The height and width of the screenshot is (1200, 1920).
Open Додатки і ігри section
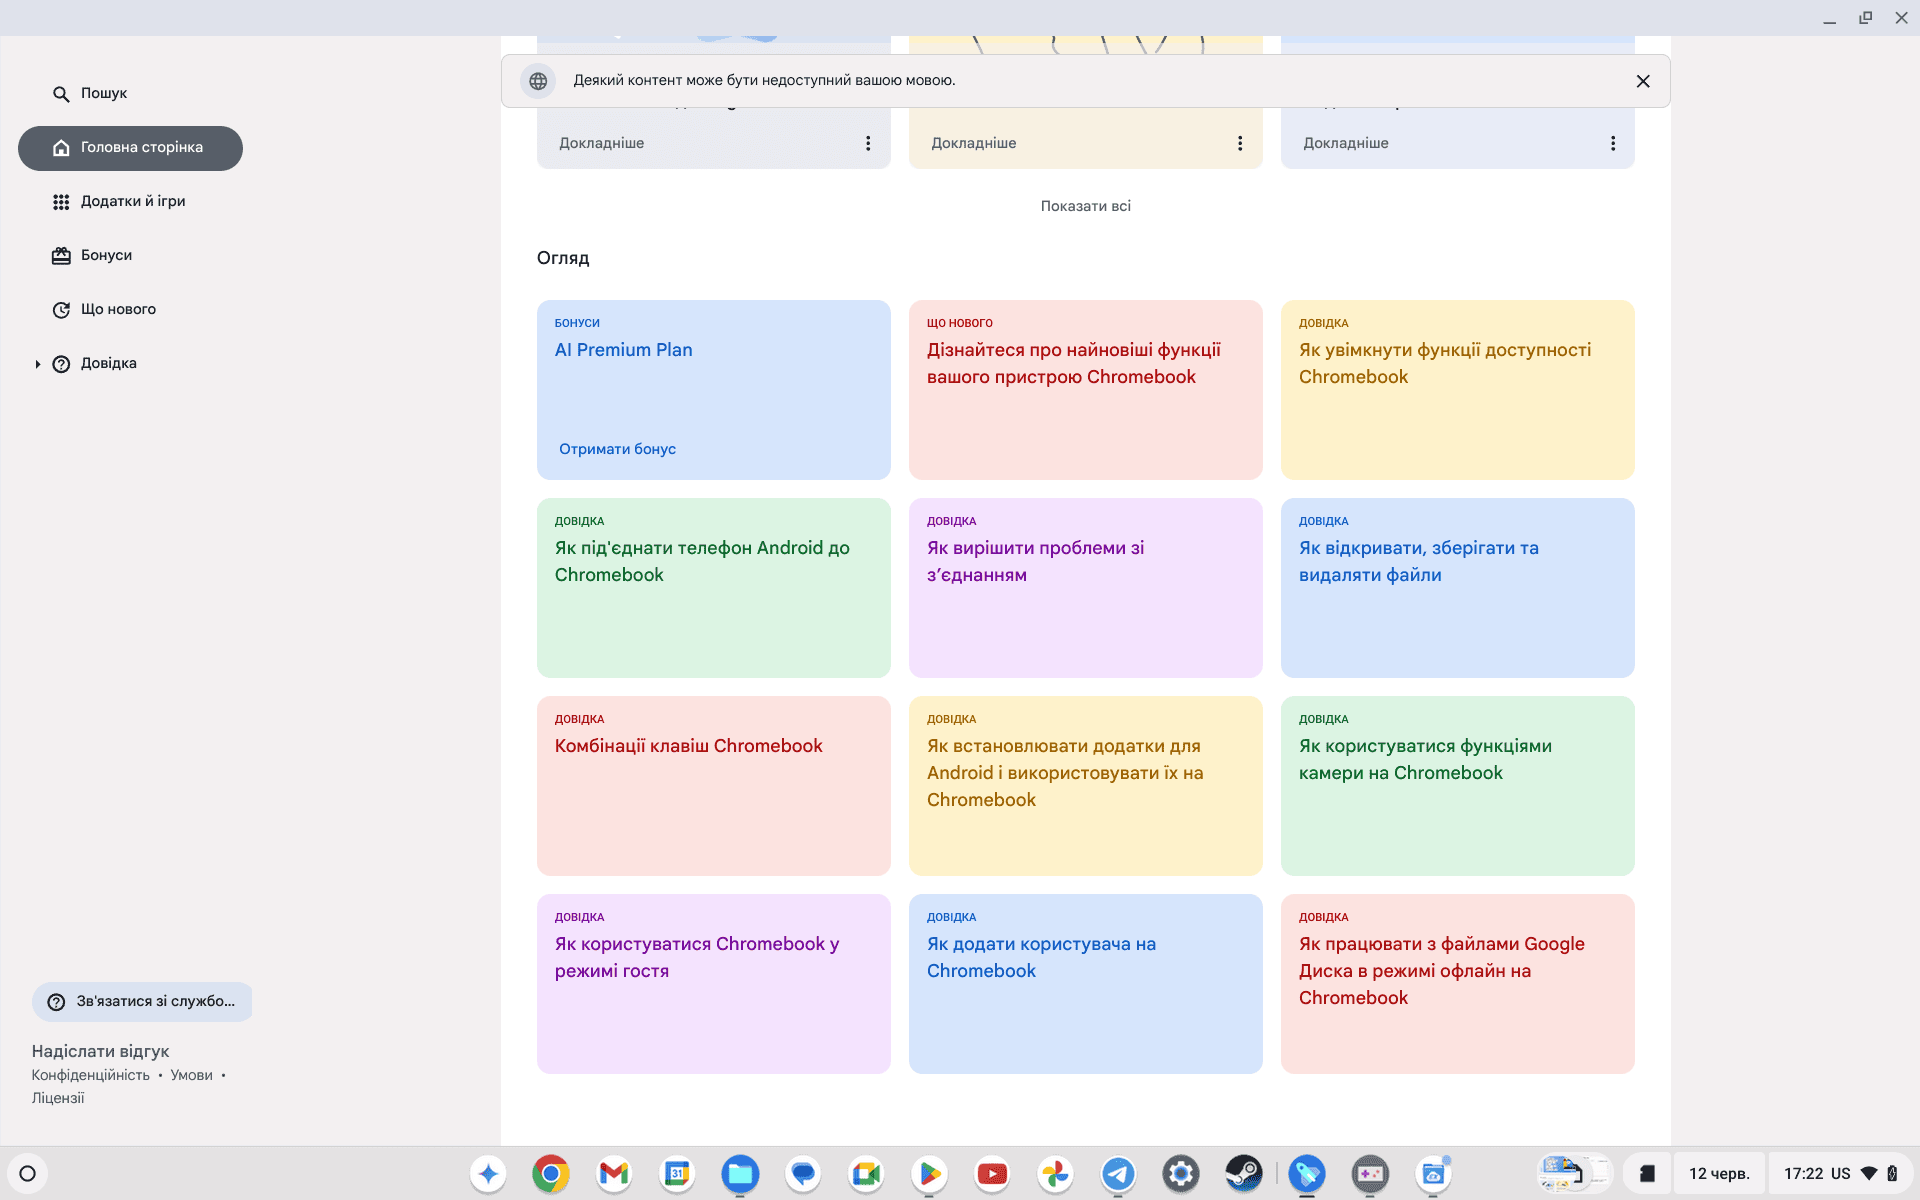pyautogui.click(x=133, y=202)
